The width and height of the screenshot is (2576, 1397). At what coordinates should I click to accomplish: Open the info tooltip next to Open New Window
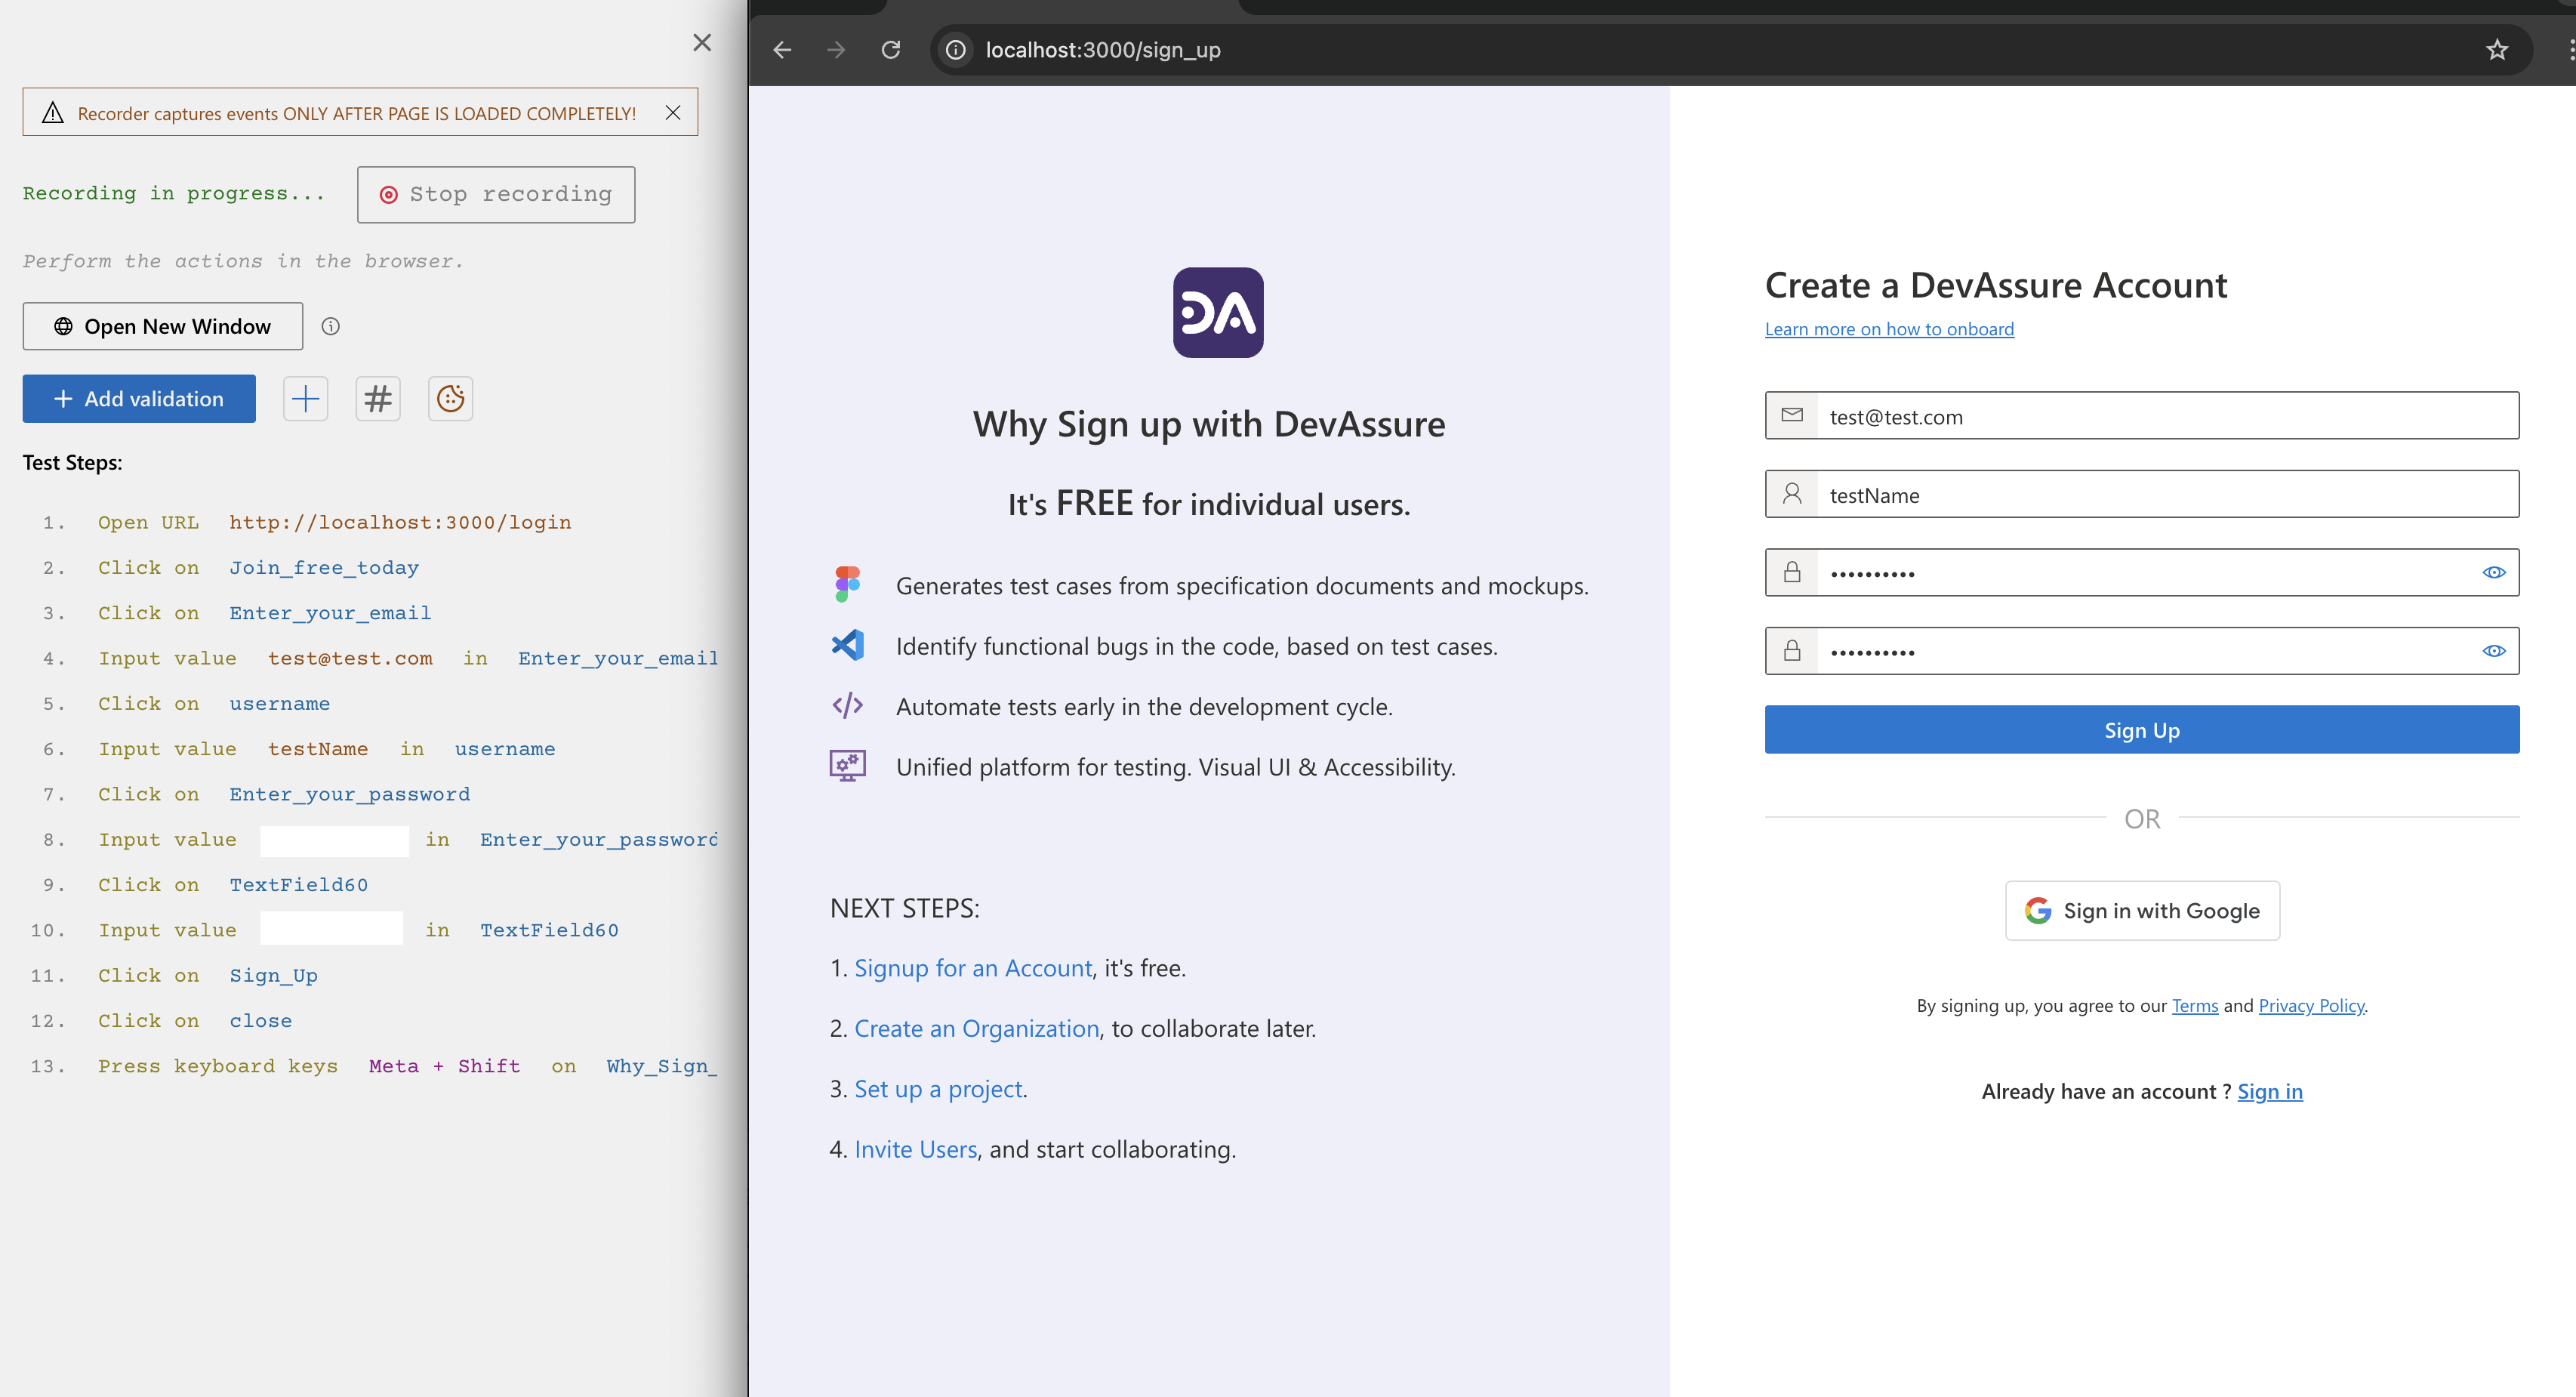(x=331, y=326)
